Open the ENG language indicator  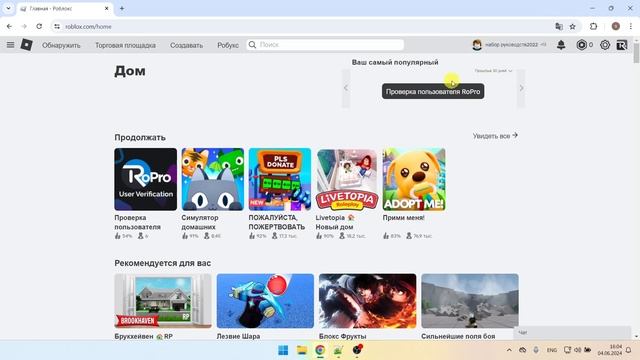coord(552,350)
